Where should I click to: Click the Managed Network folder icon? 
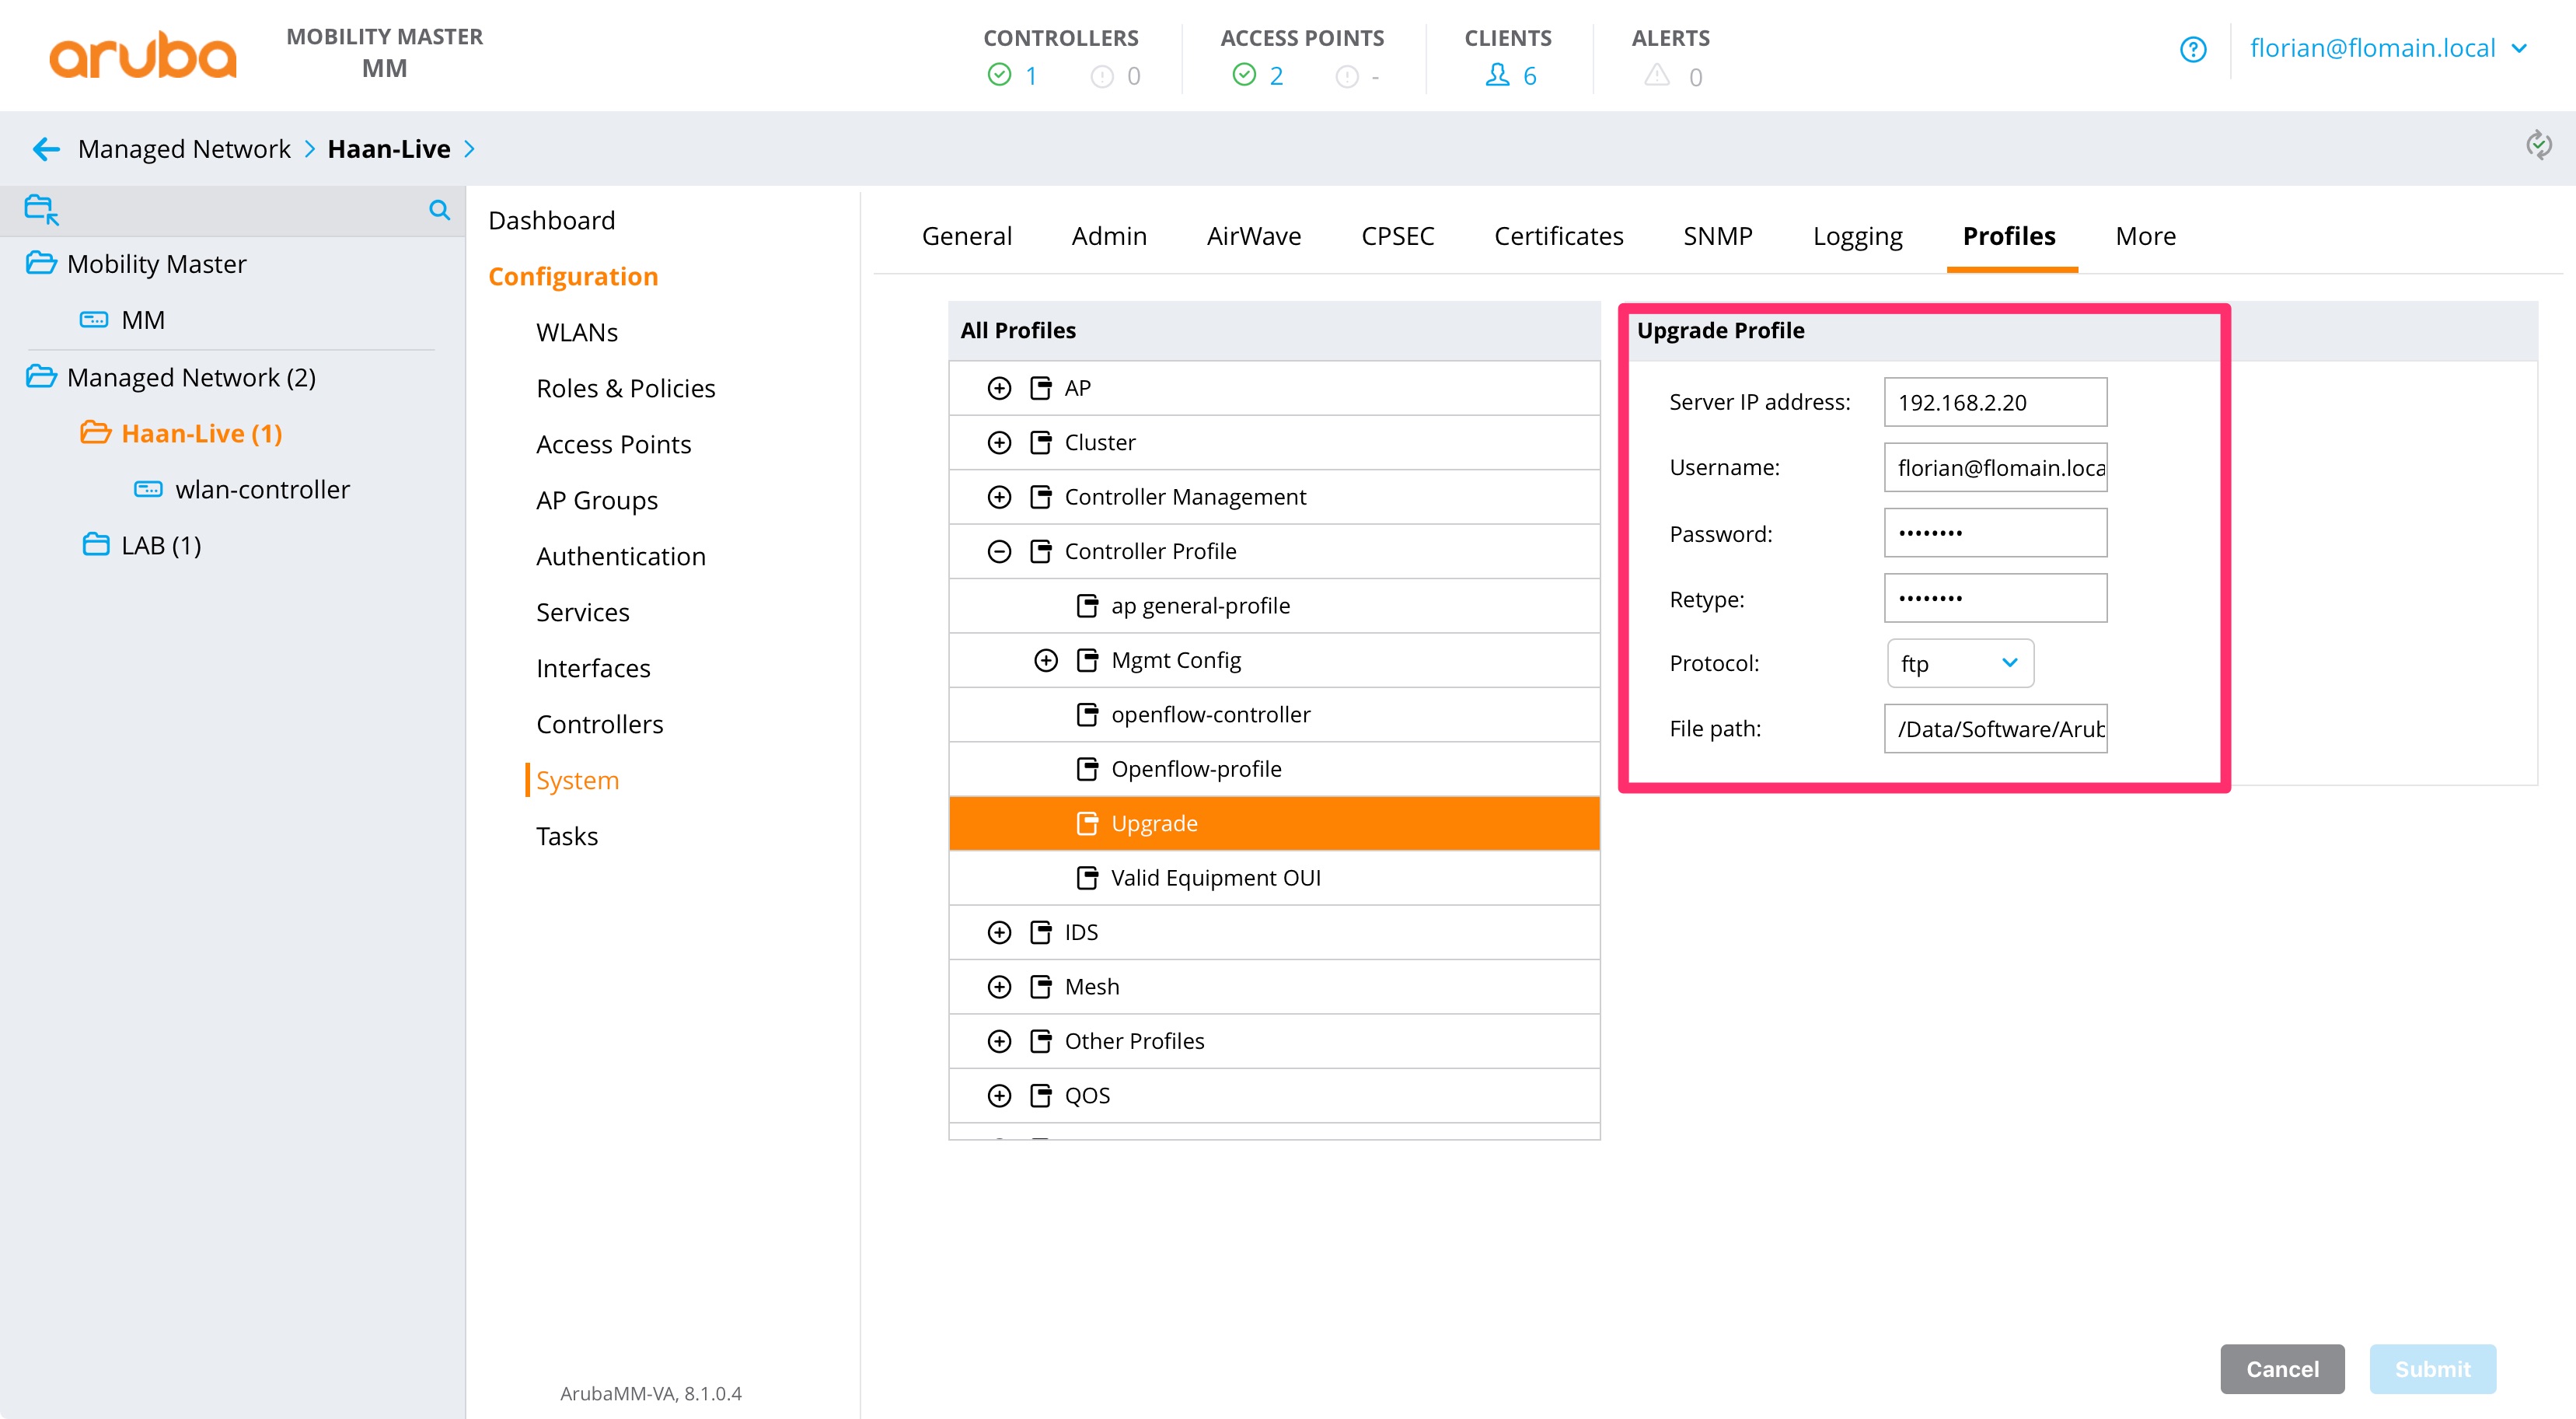[41, 376]
